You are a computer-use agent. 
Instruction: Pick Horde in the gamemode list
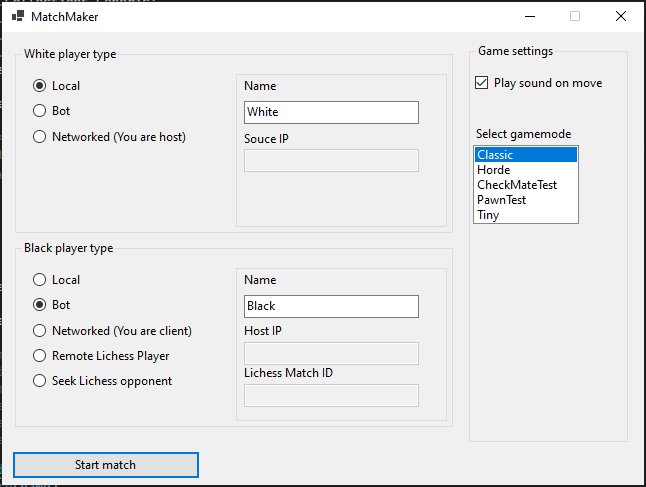pyautogui.click(x=526, y=170)
